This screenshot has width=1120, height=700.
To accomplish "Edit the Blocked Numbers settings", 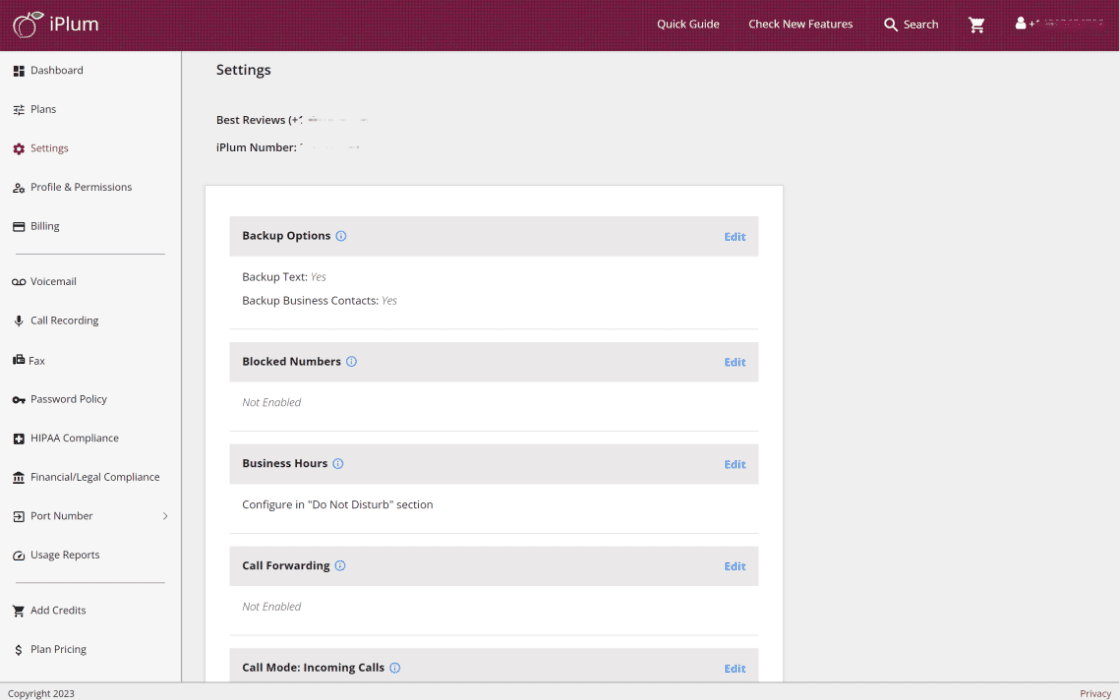I will tap(735, 362).
